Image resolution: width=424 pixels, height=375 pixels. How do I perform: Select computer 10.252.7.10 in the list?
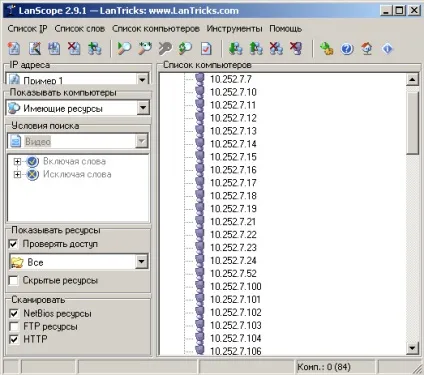tap(233, 92)
